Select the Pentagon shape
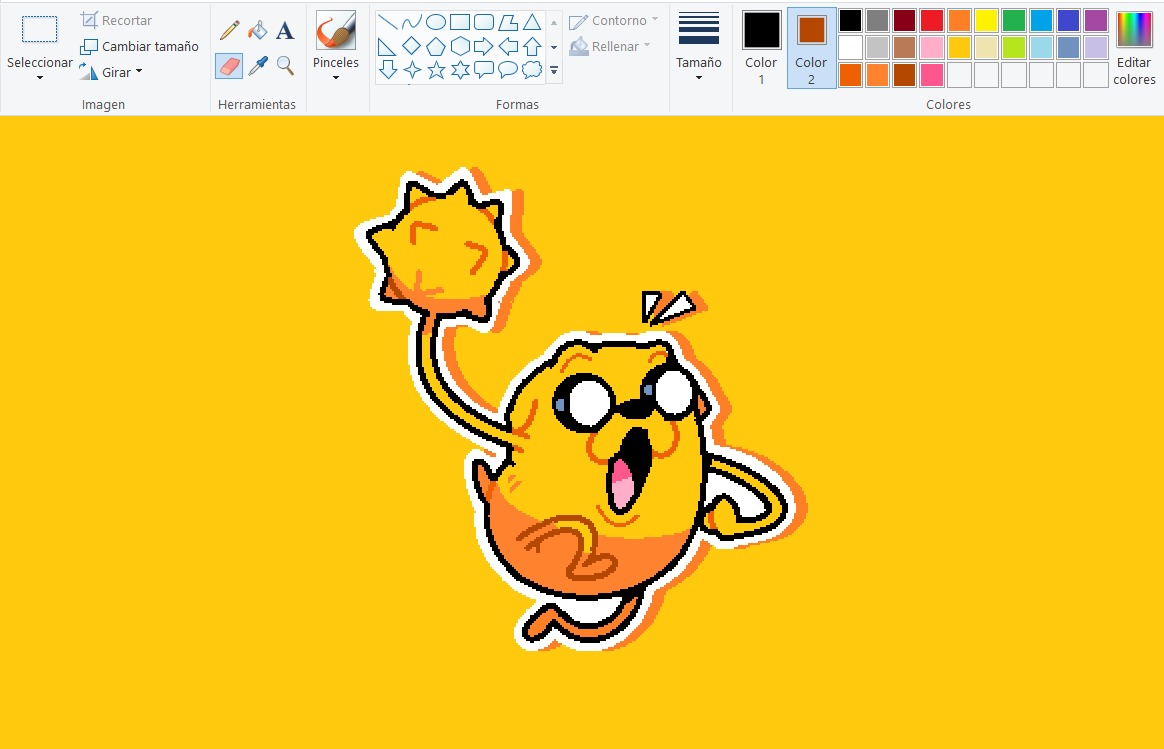The image size is (1164, 749). click(x=436, y=47)
